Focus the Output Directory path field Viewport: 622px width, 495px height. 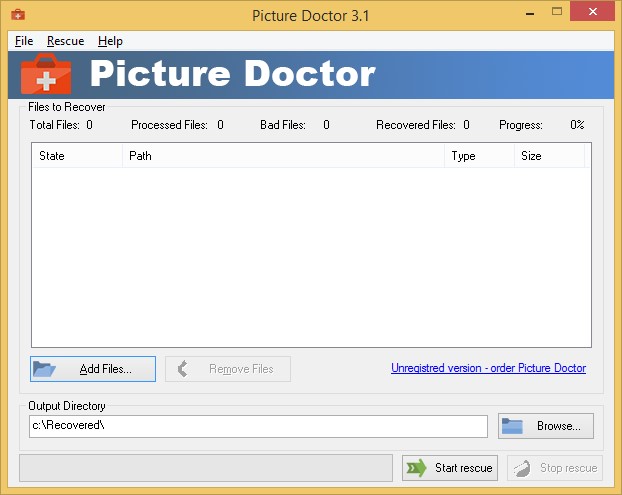tap(258, 426)
